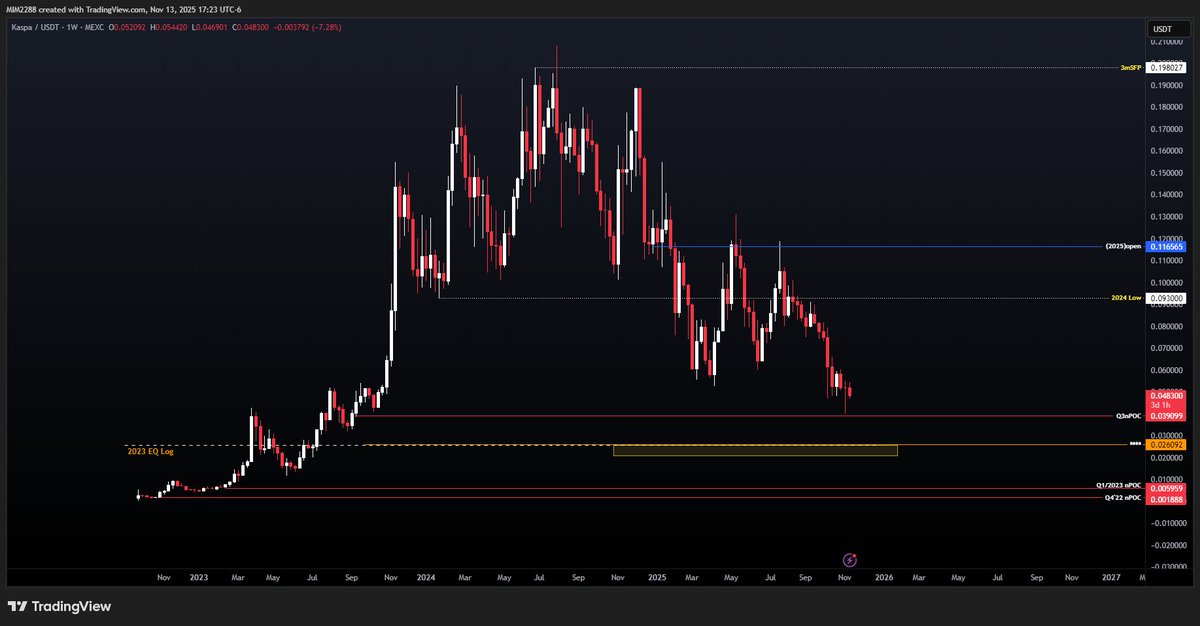Click the Kaspa / USDT symbol title

tap(36, 27)
